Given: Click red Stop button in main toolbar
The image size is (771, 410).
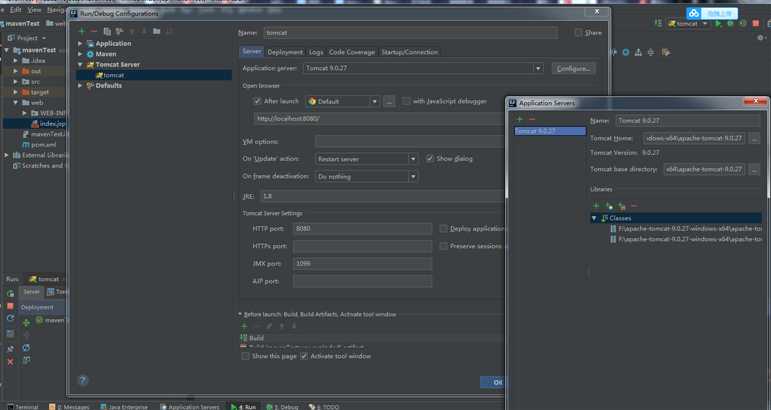Looking at the screenshot, I should coord(756,24).
